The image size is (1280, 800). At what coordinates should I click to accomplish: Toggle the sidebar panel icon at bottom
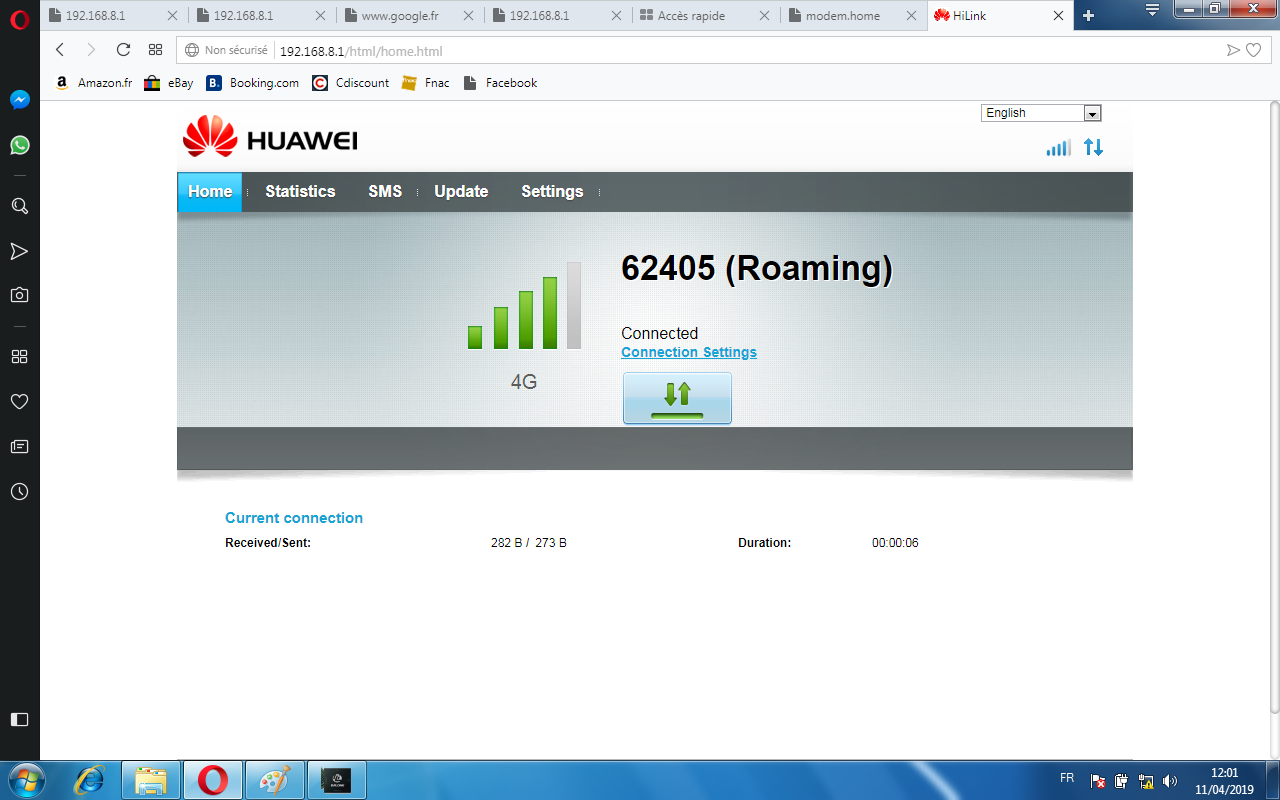pyautogui.click(x=19, y=719)
